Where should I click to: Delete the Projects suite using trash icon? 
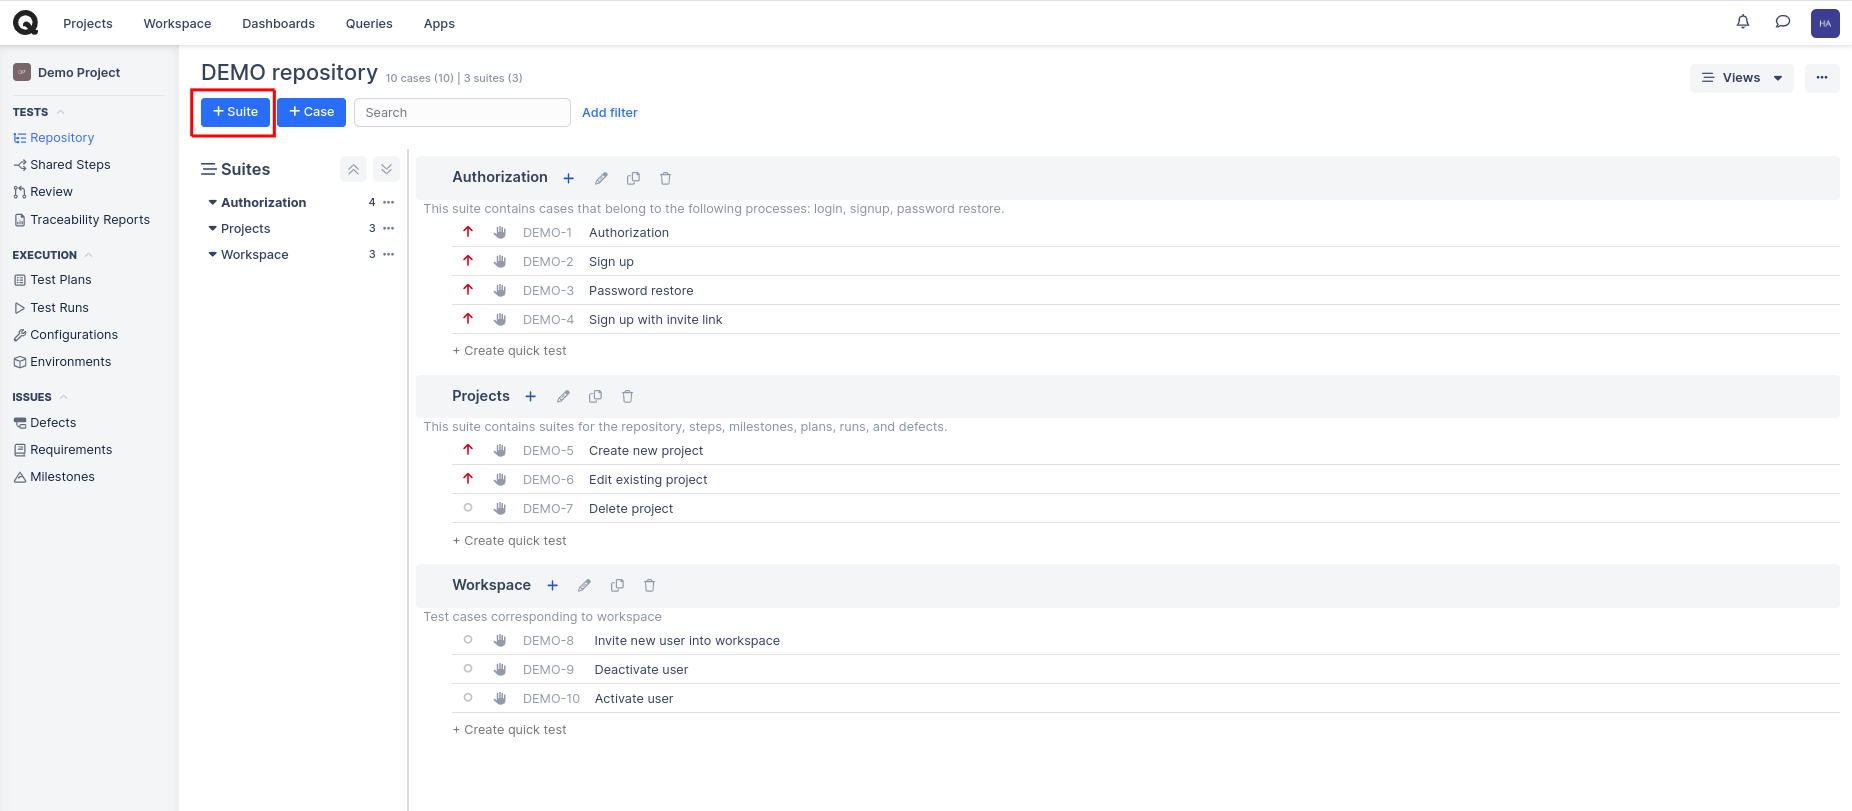[627, 397]
